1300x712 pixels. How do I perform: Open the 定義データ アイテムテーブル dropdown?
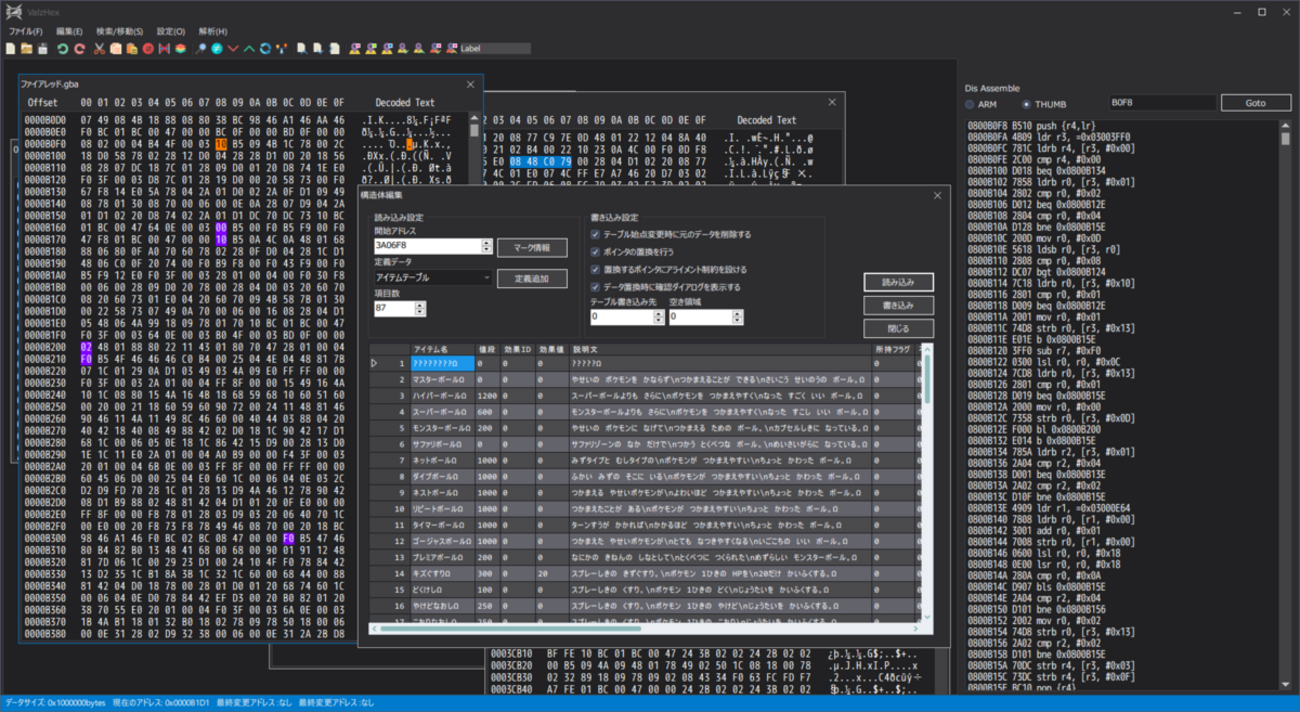433,277
